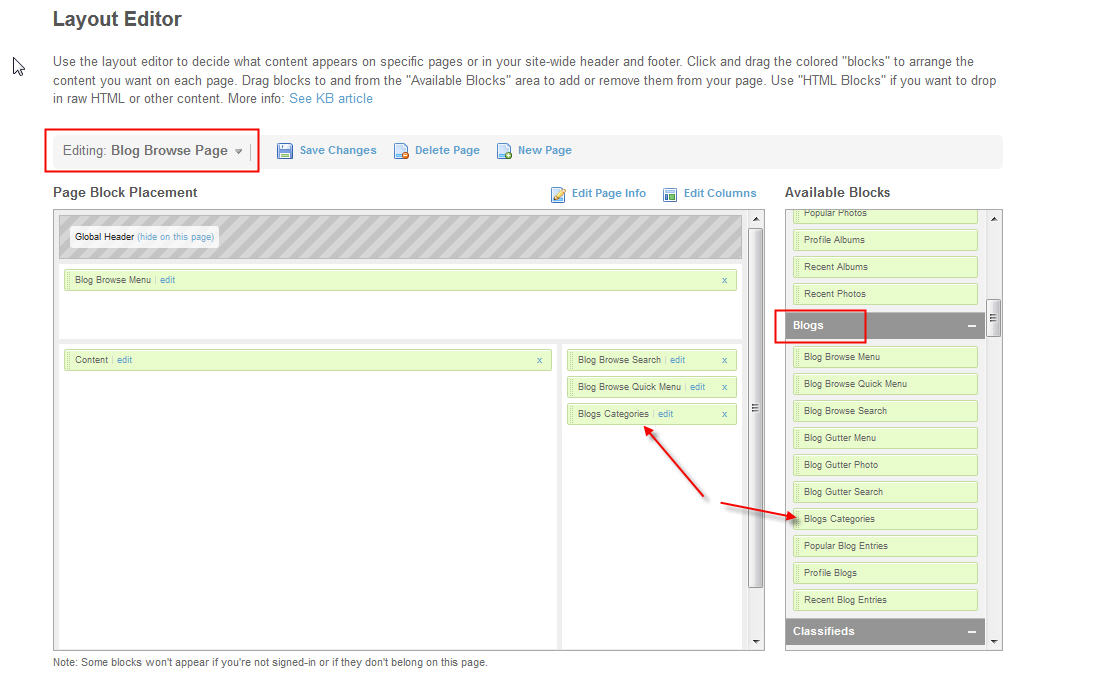Edit the Blog Browse Quick Menu block

pos(697,387)
